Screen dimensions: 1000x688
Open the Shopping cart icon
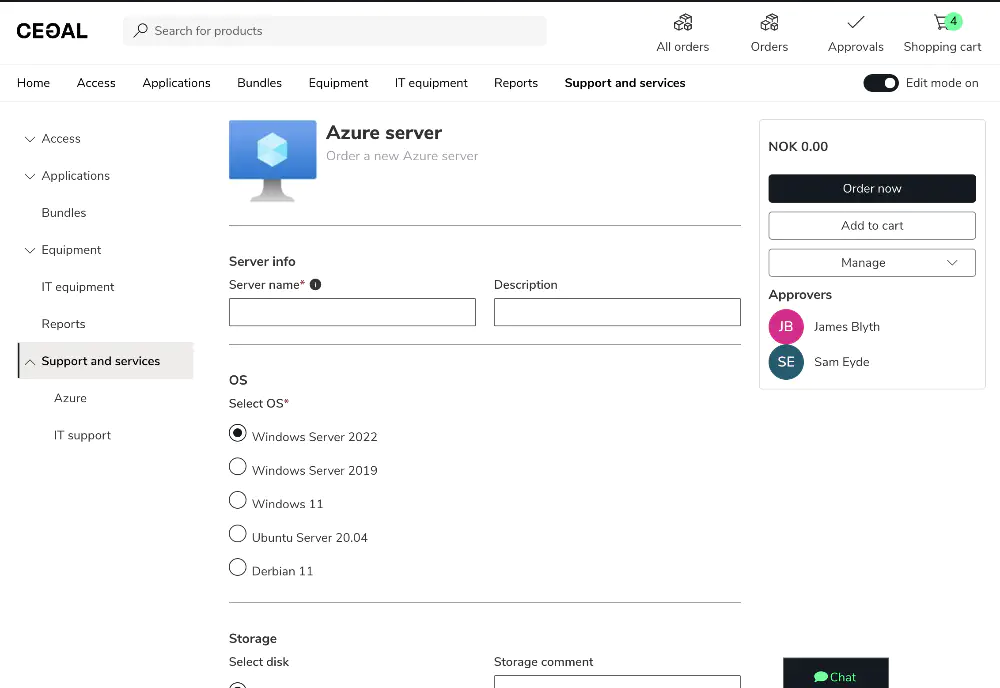click(x=942, y=23)
